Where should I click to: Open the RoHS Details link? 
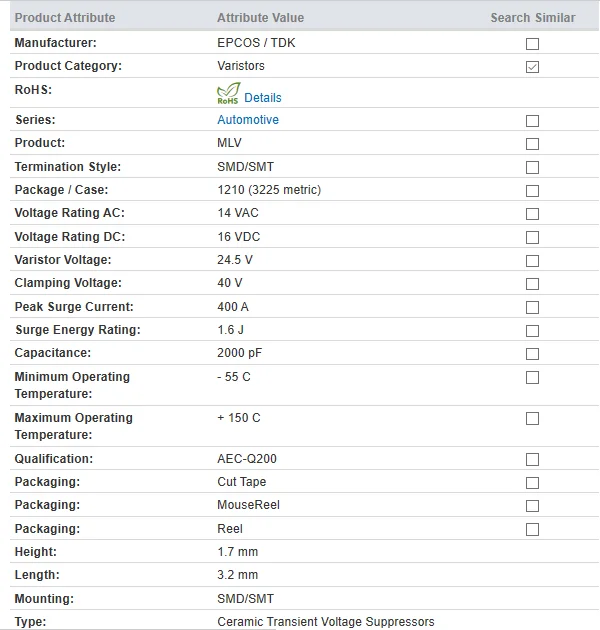263,98
